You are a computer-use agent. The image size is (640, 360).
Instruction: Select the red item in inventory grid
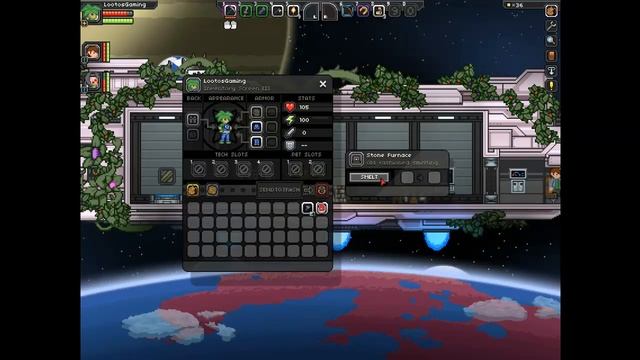(322, 208)
